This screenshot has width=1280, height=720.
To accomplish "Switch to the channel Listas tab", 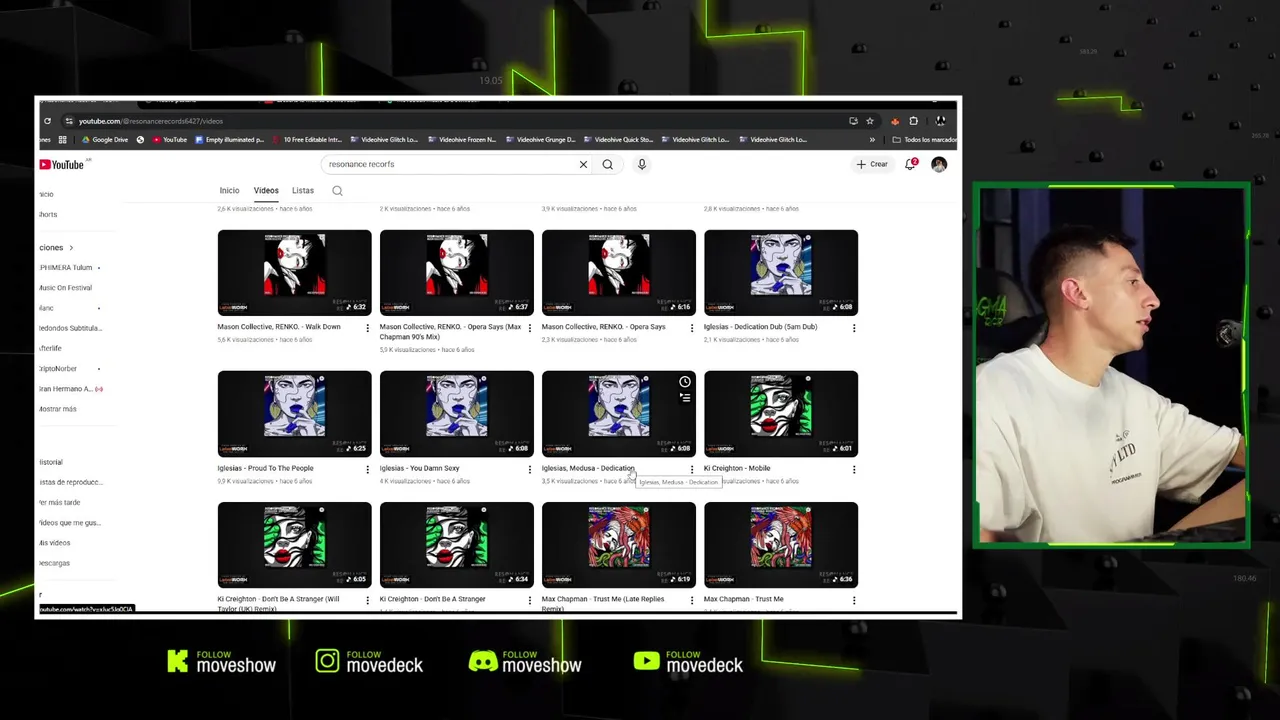I will click(303, 191).
